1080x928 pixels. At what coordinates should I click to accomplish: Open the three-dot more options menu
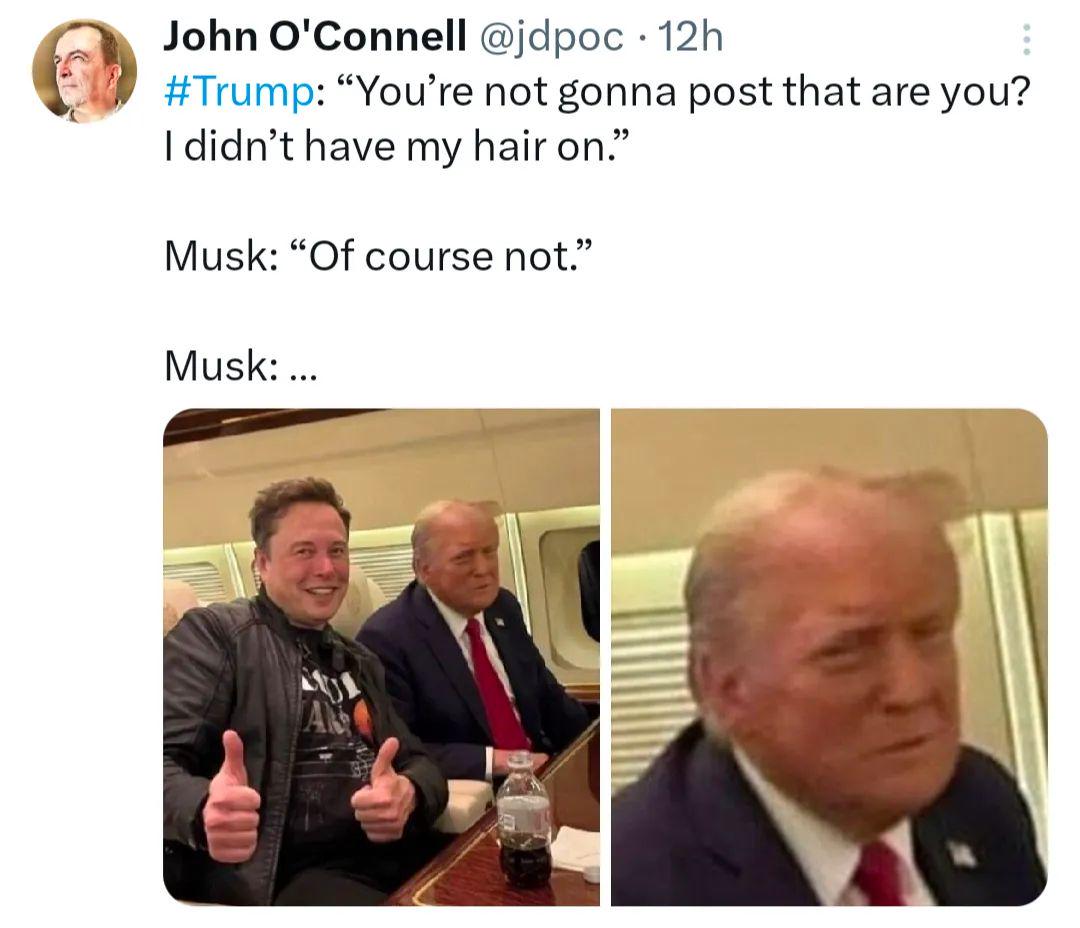pos(1026,39)
